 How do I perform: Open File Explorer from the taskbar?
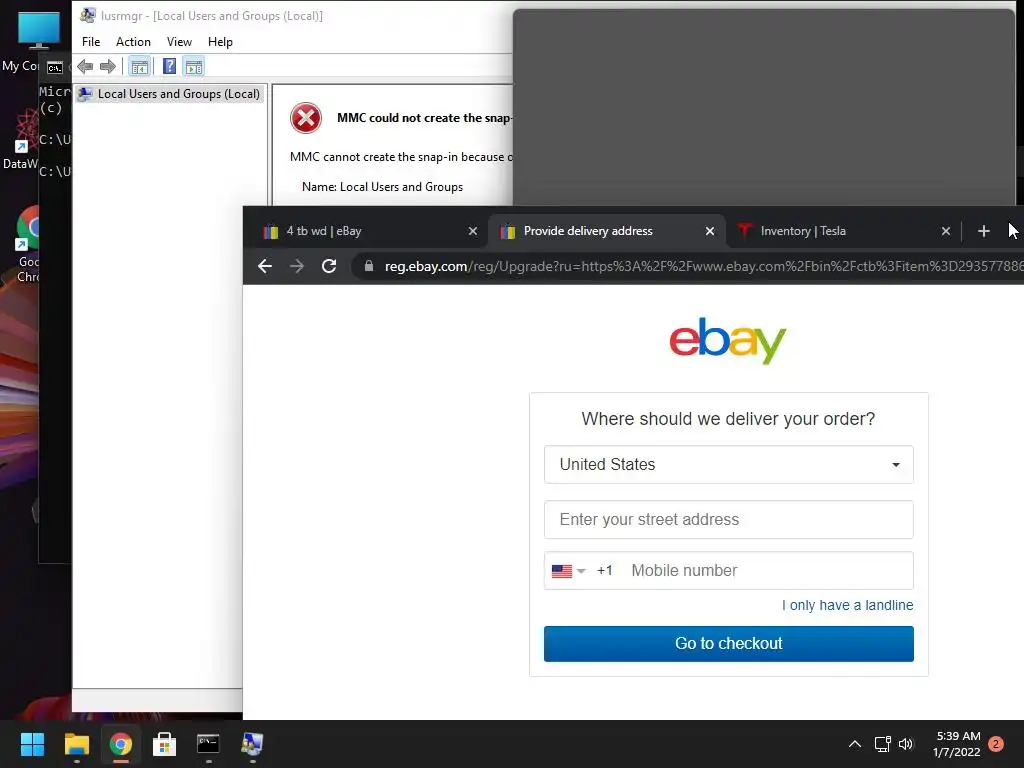76,744
